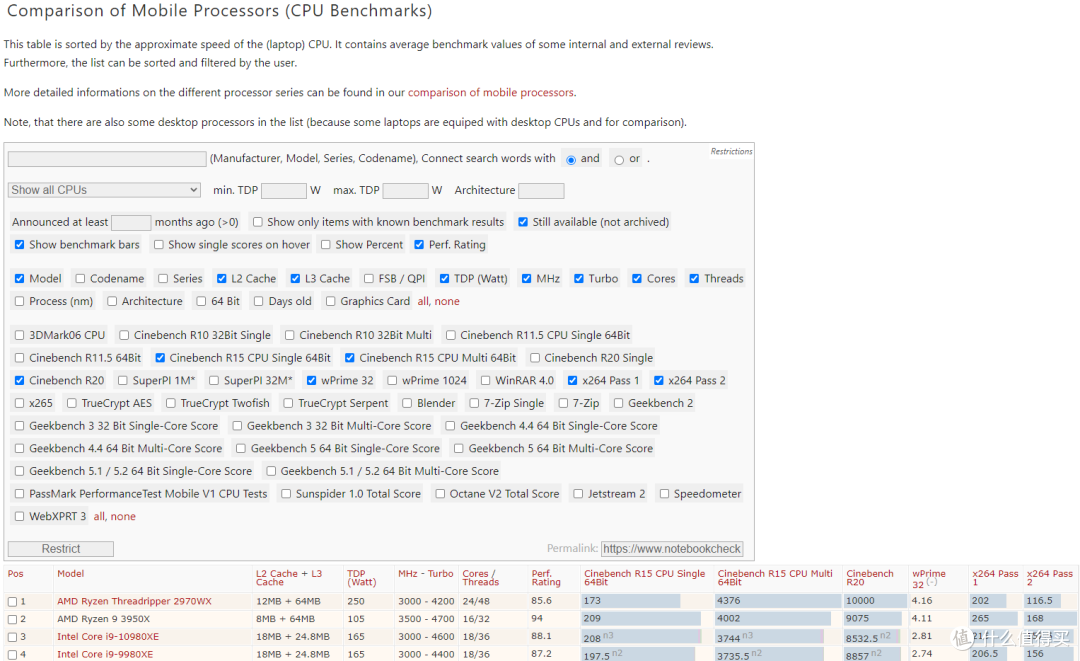The width and height of the screenshot is (1080, 661).
Task: Check the 'Cinebench R20 Single' benchmark
Action: (x=535, y=358)
